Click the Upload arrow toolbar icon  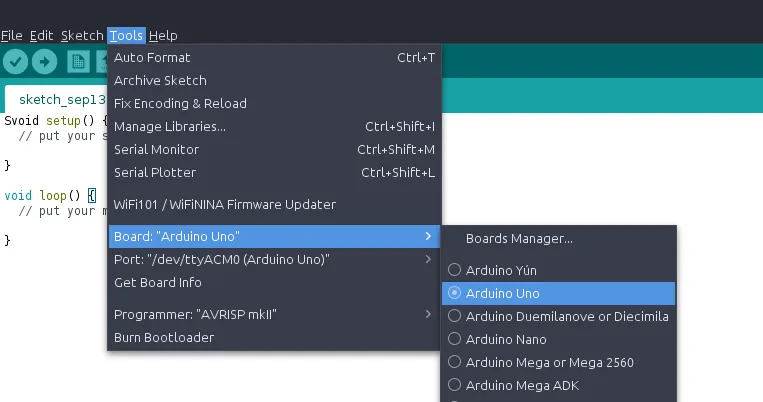click(44, 61)
